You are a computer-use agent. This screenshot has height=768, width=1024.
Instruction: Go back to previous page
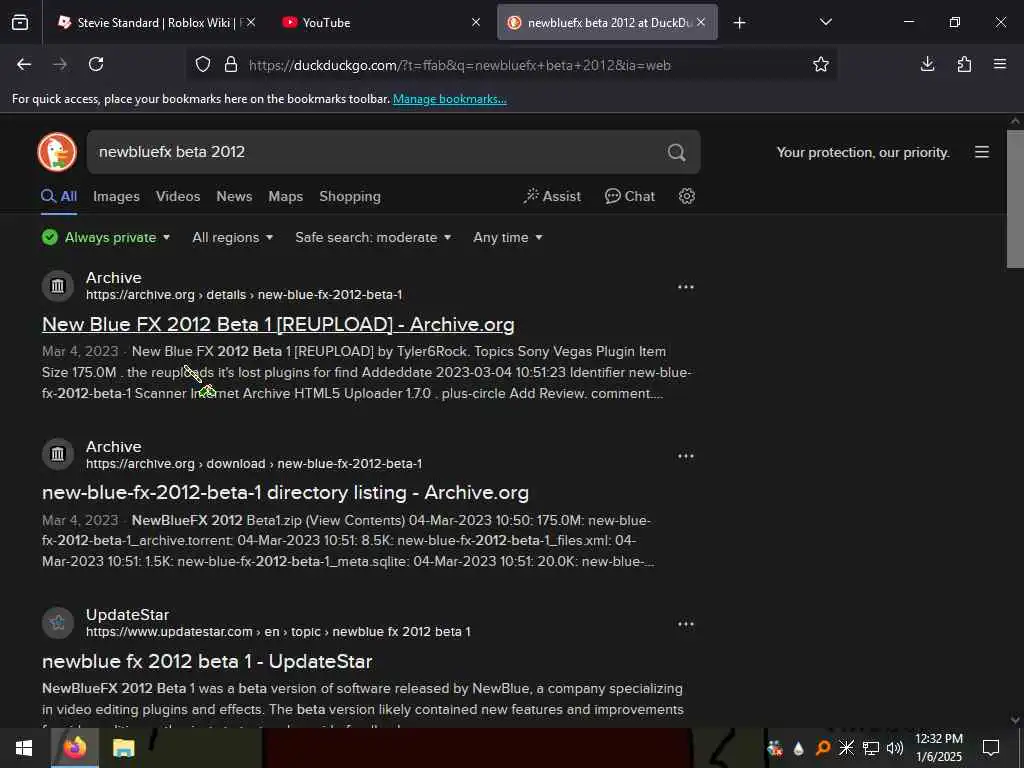[x=24, y=64]
